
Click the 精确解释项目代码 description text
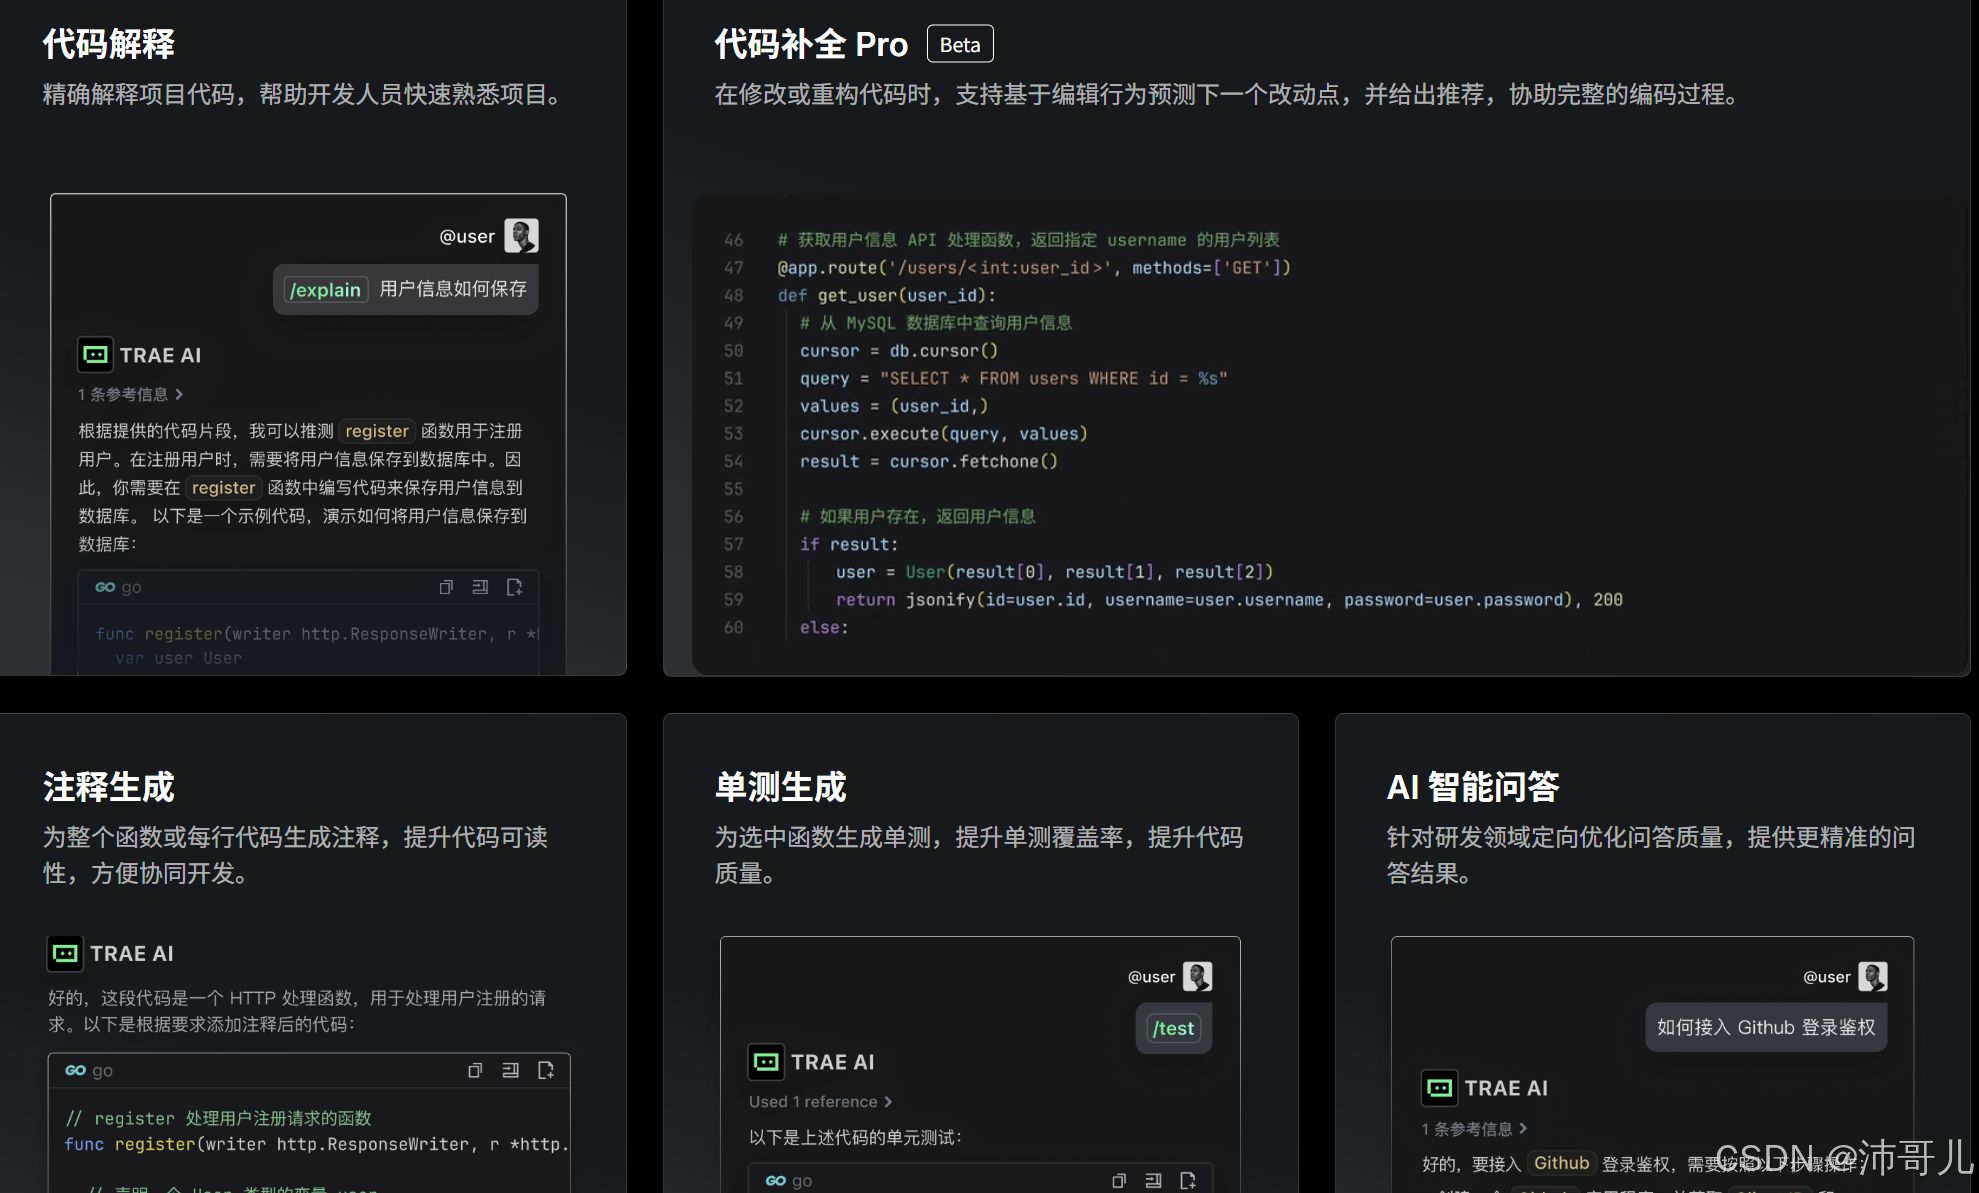(x=306, y=95)
